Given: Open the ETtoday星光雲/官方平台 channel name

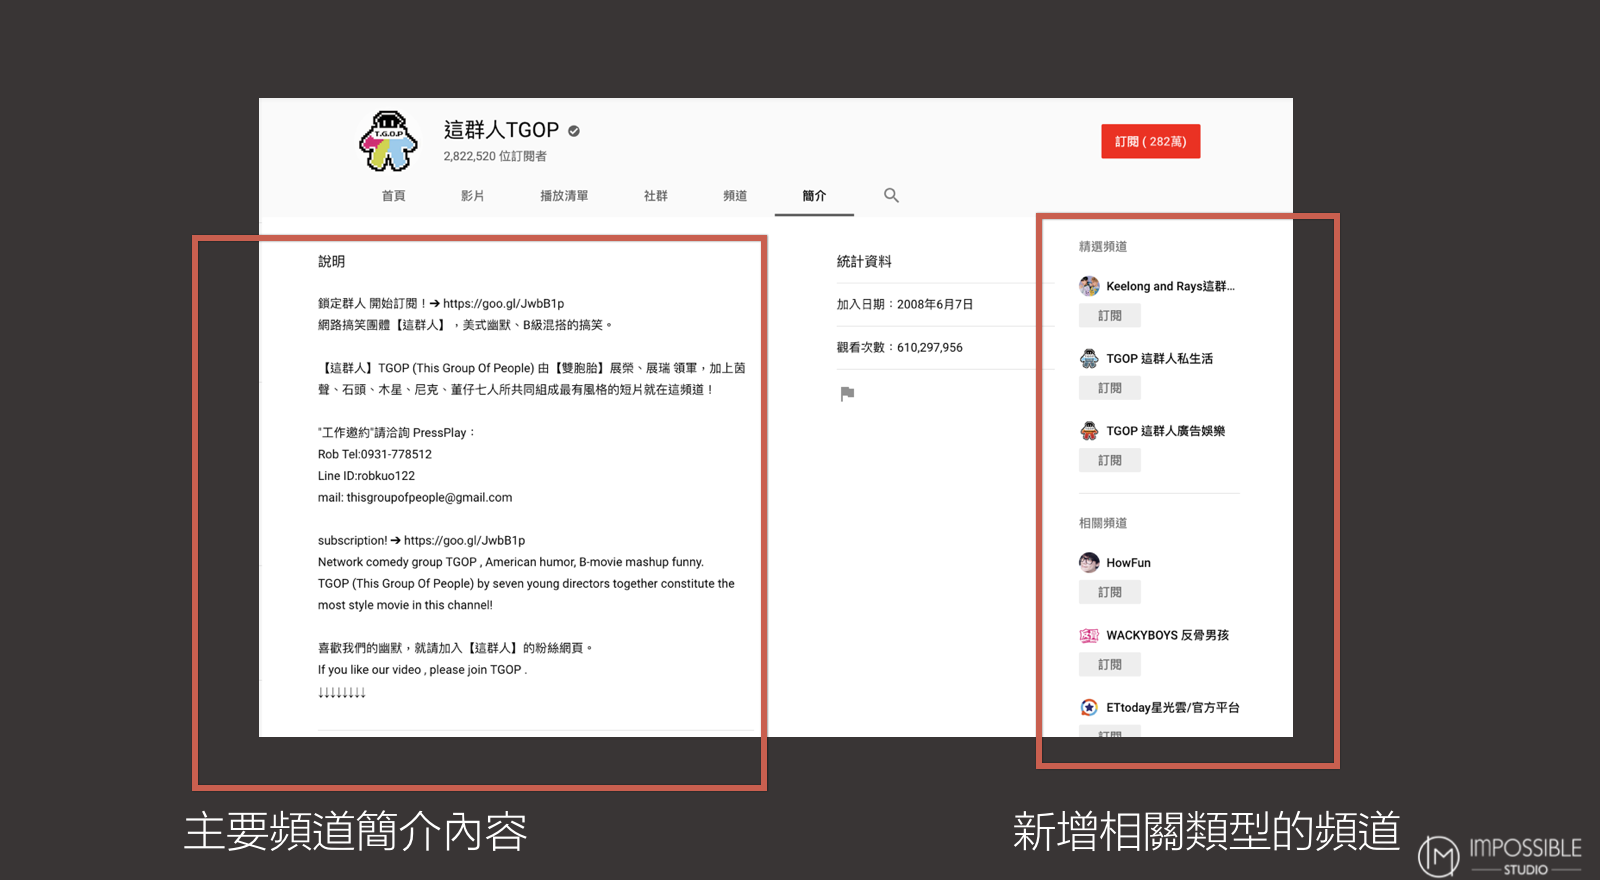Looking at the screenshot, I should [x=1172, y=707].
